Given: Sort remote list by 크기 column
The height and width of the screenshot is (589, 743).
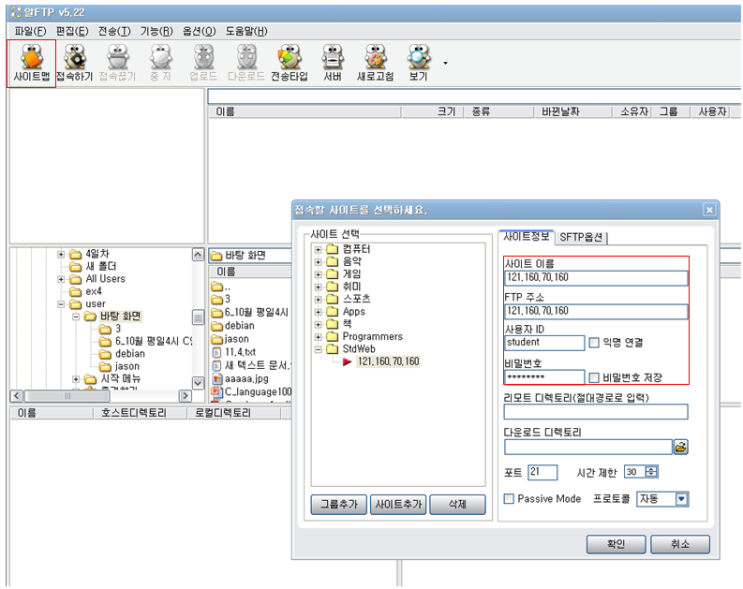Looking at the screenshot, I should click(x=432, y=112).
